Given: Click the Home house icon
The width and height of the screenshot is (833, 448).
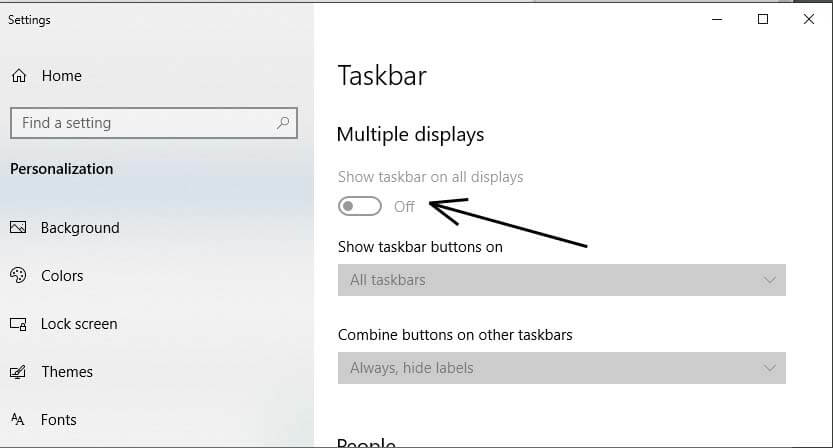Looking at the screenshot, I should pyautogui.click(x=19, y=76).
